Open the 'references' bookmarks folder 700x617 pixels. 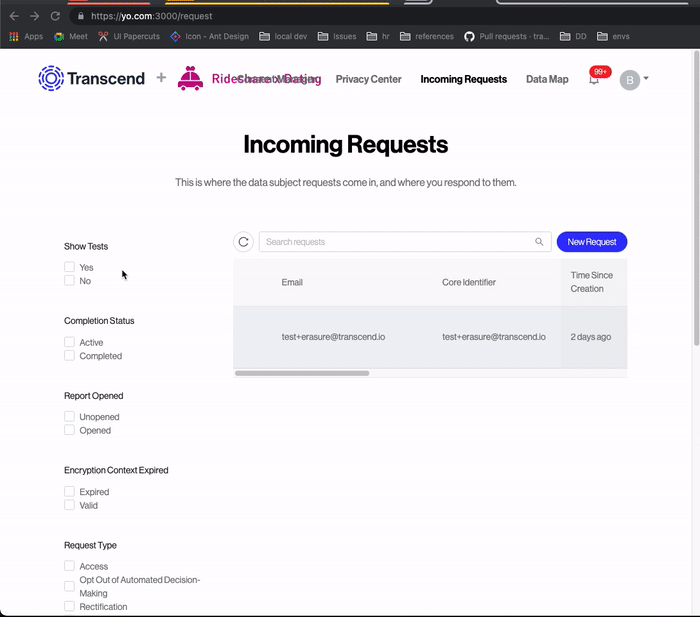[426, 36]
